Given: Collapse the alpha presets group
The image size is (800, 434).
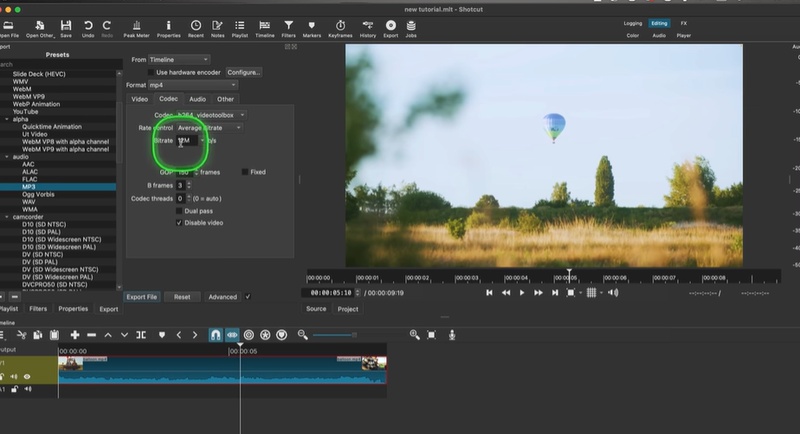Looking at the screenshot, I should point(7,119).
